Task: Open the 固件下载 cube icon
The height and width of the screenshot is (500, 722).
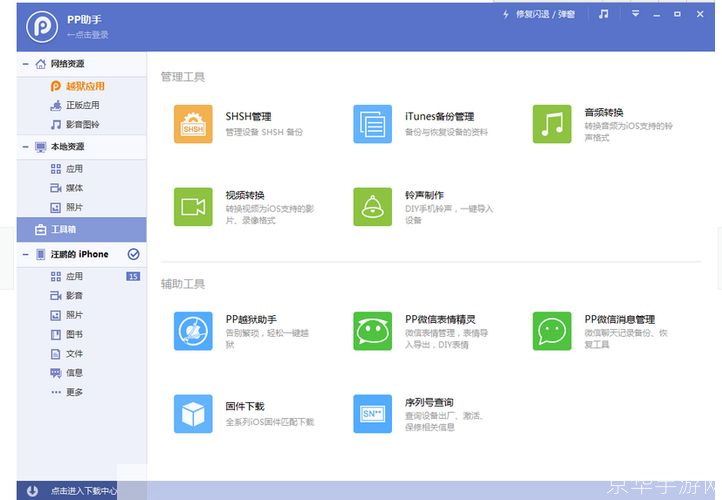Action: click(193, 414)
